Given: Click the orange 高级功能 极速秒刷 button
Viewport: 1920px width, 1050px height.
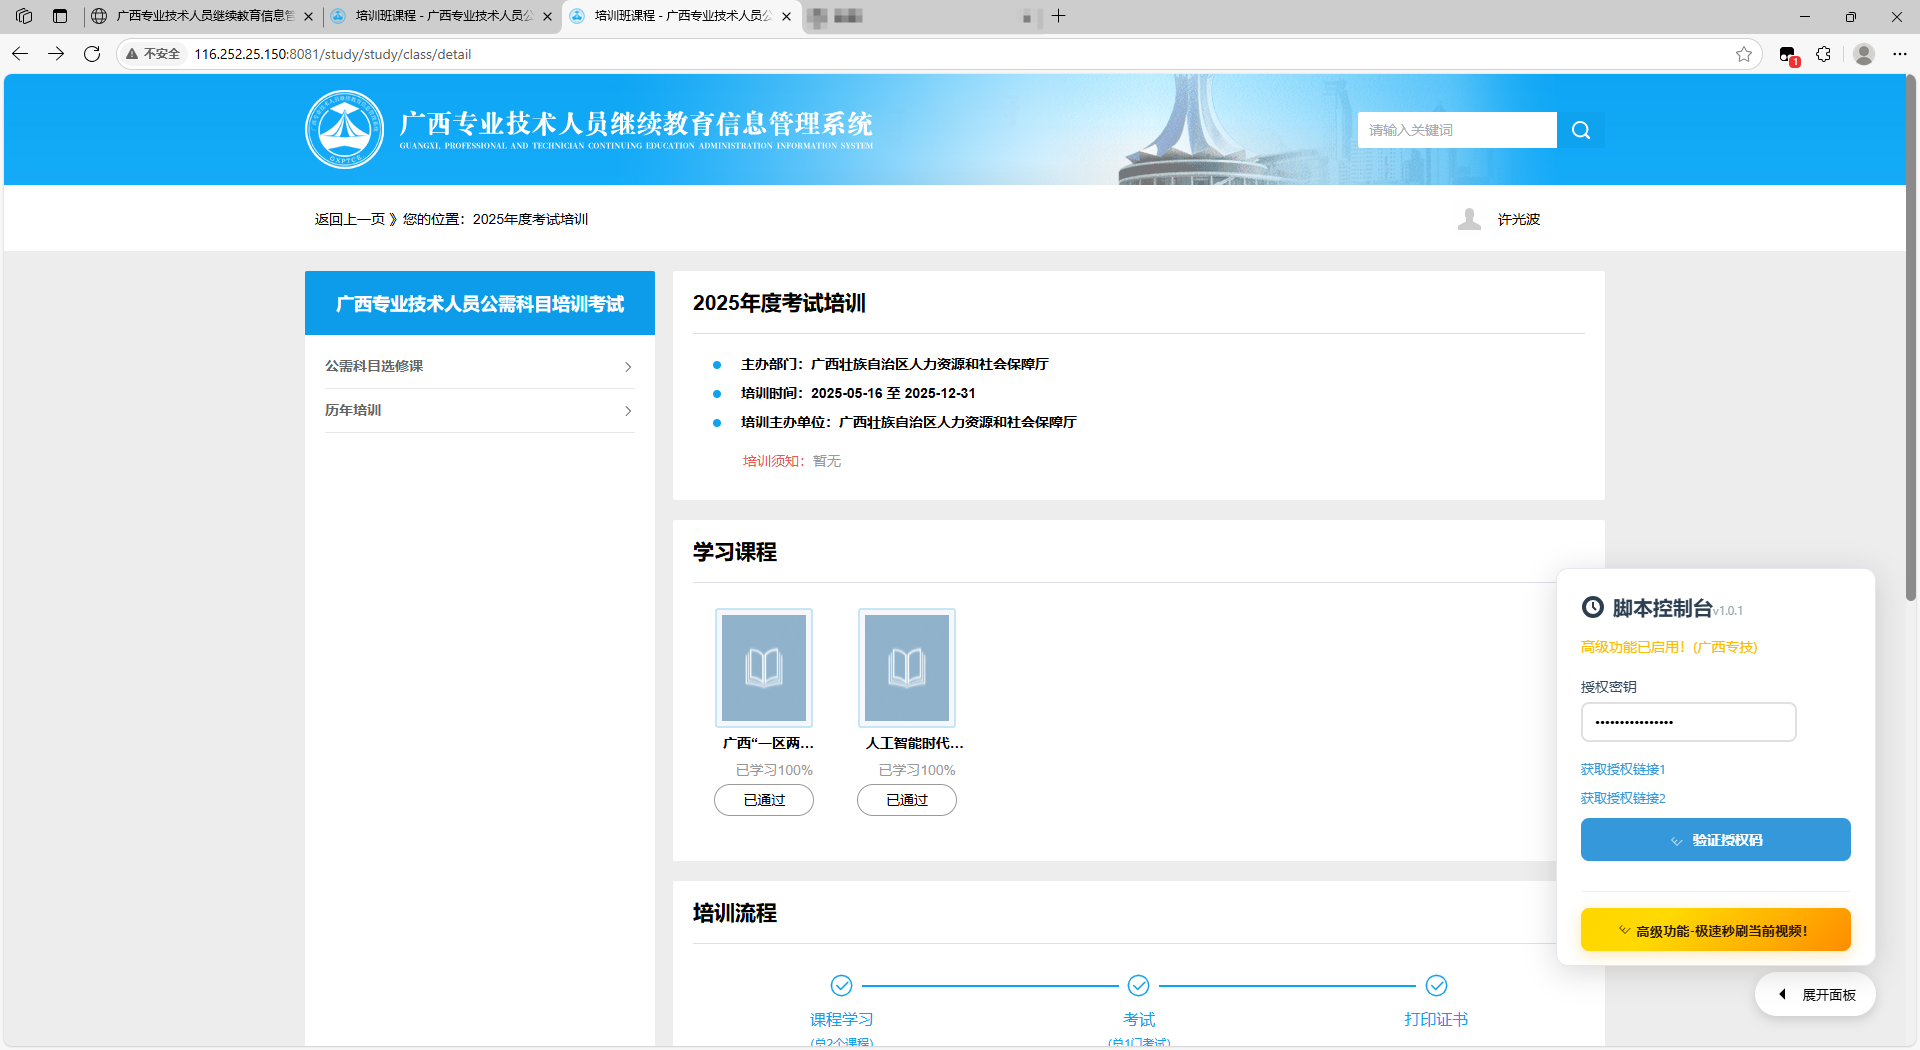Looking at the screenshot, I should 1716,930.
